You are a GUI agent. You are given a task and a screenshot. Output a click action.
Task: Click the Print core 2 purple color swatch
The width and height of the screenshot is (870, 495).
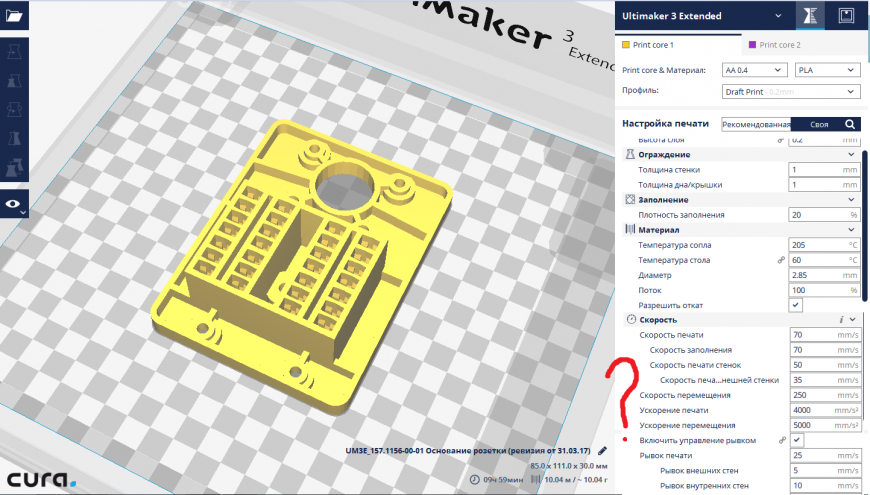(752, 44)
